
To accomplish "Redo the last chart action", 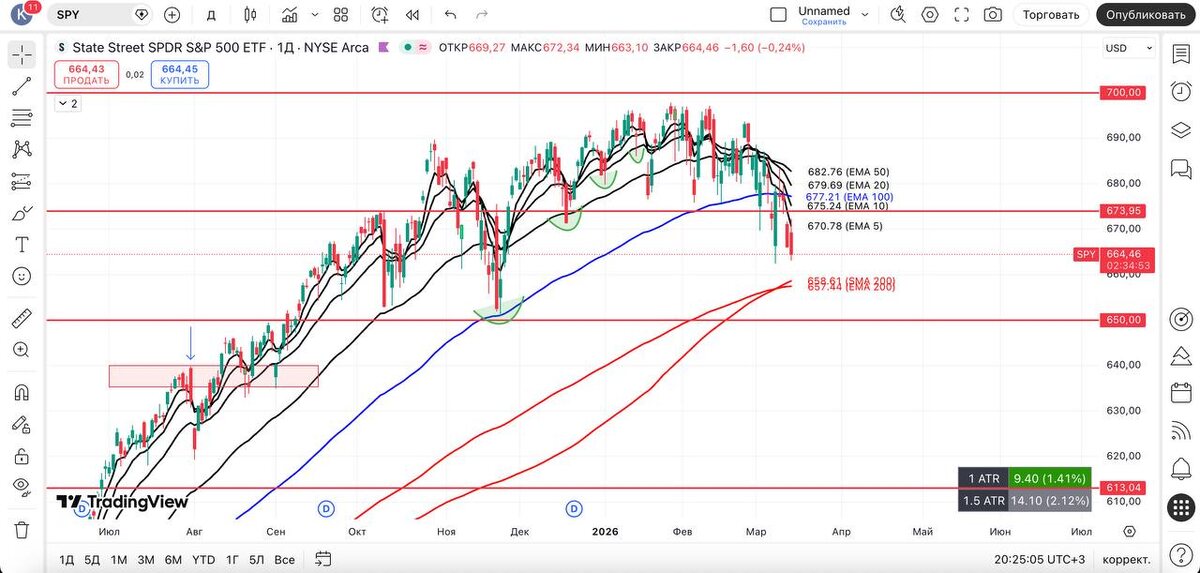I will pyautogui.click(x=482, y=15).
